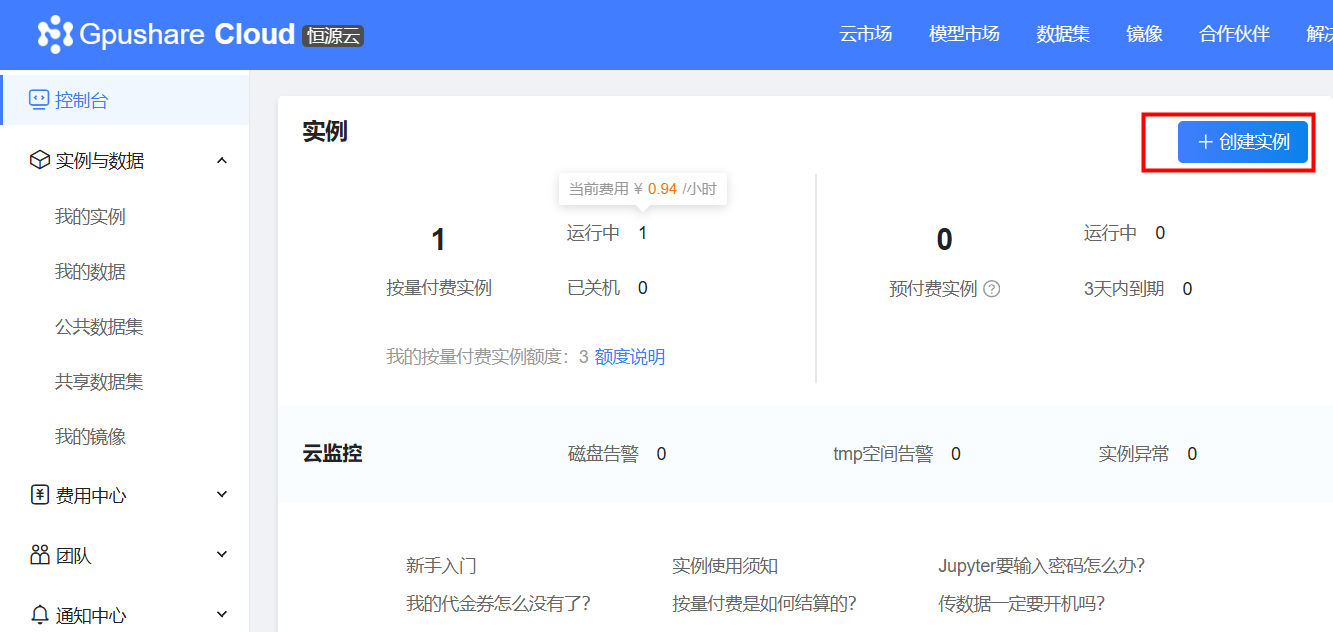Open the 按量付费是如何结算的 link
Viewport: 1333px width, 632px height.
(765, 604)
